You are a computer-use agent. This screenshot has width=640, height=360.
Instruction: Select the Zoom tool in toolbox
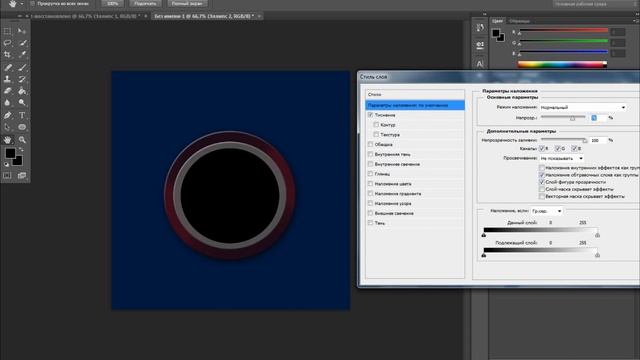(22, 140)
